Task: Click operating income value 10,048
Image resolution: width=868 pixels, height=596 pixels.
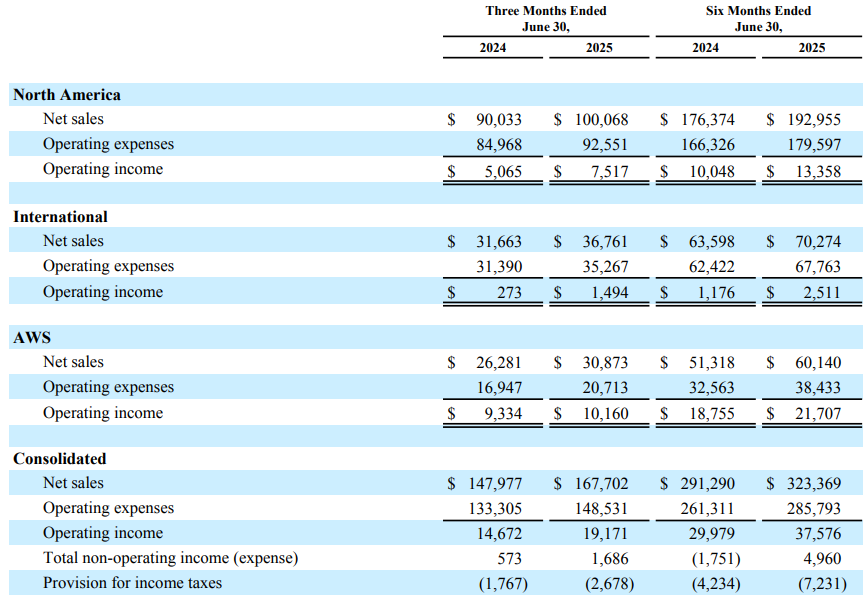Action: pyautogui.click(x=712, y=172)
